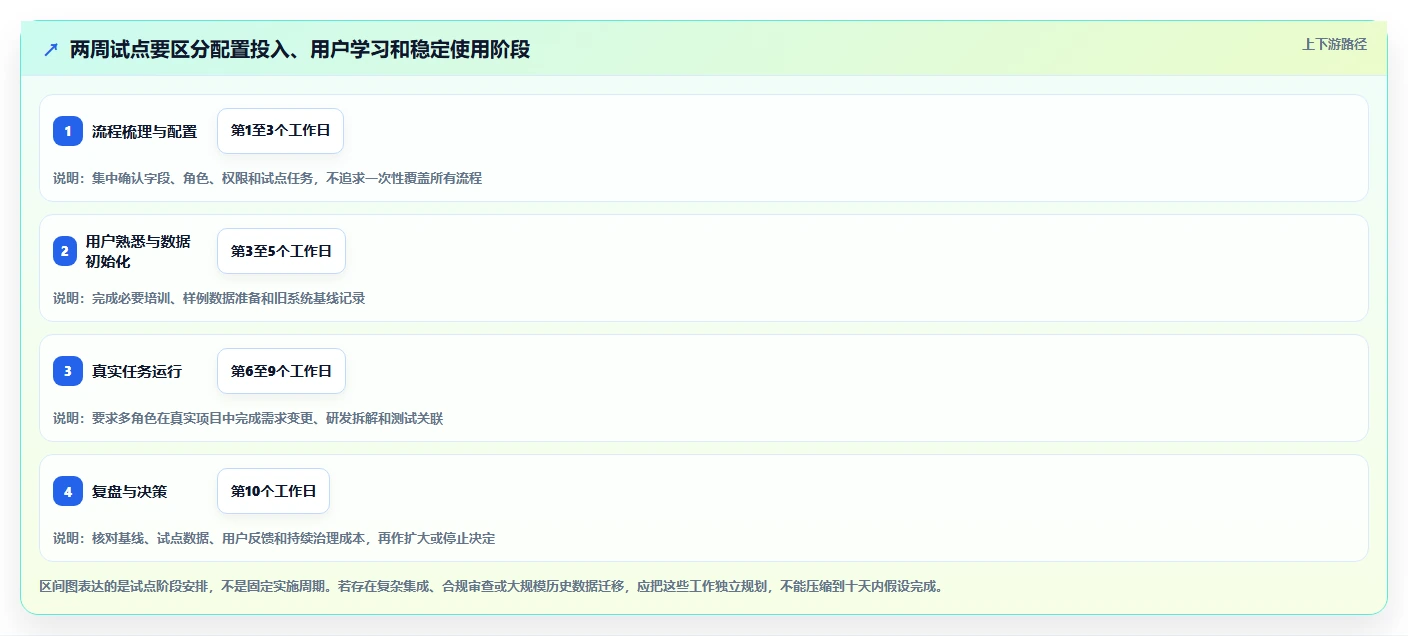Select the 第10个工作日 pill

tap(273, 491)
